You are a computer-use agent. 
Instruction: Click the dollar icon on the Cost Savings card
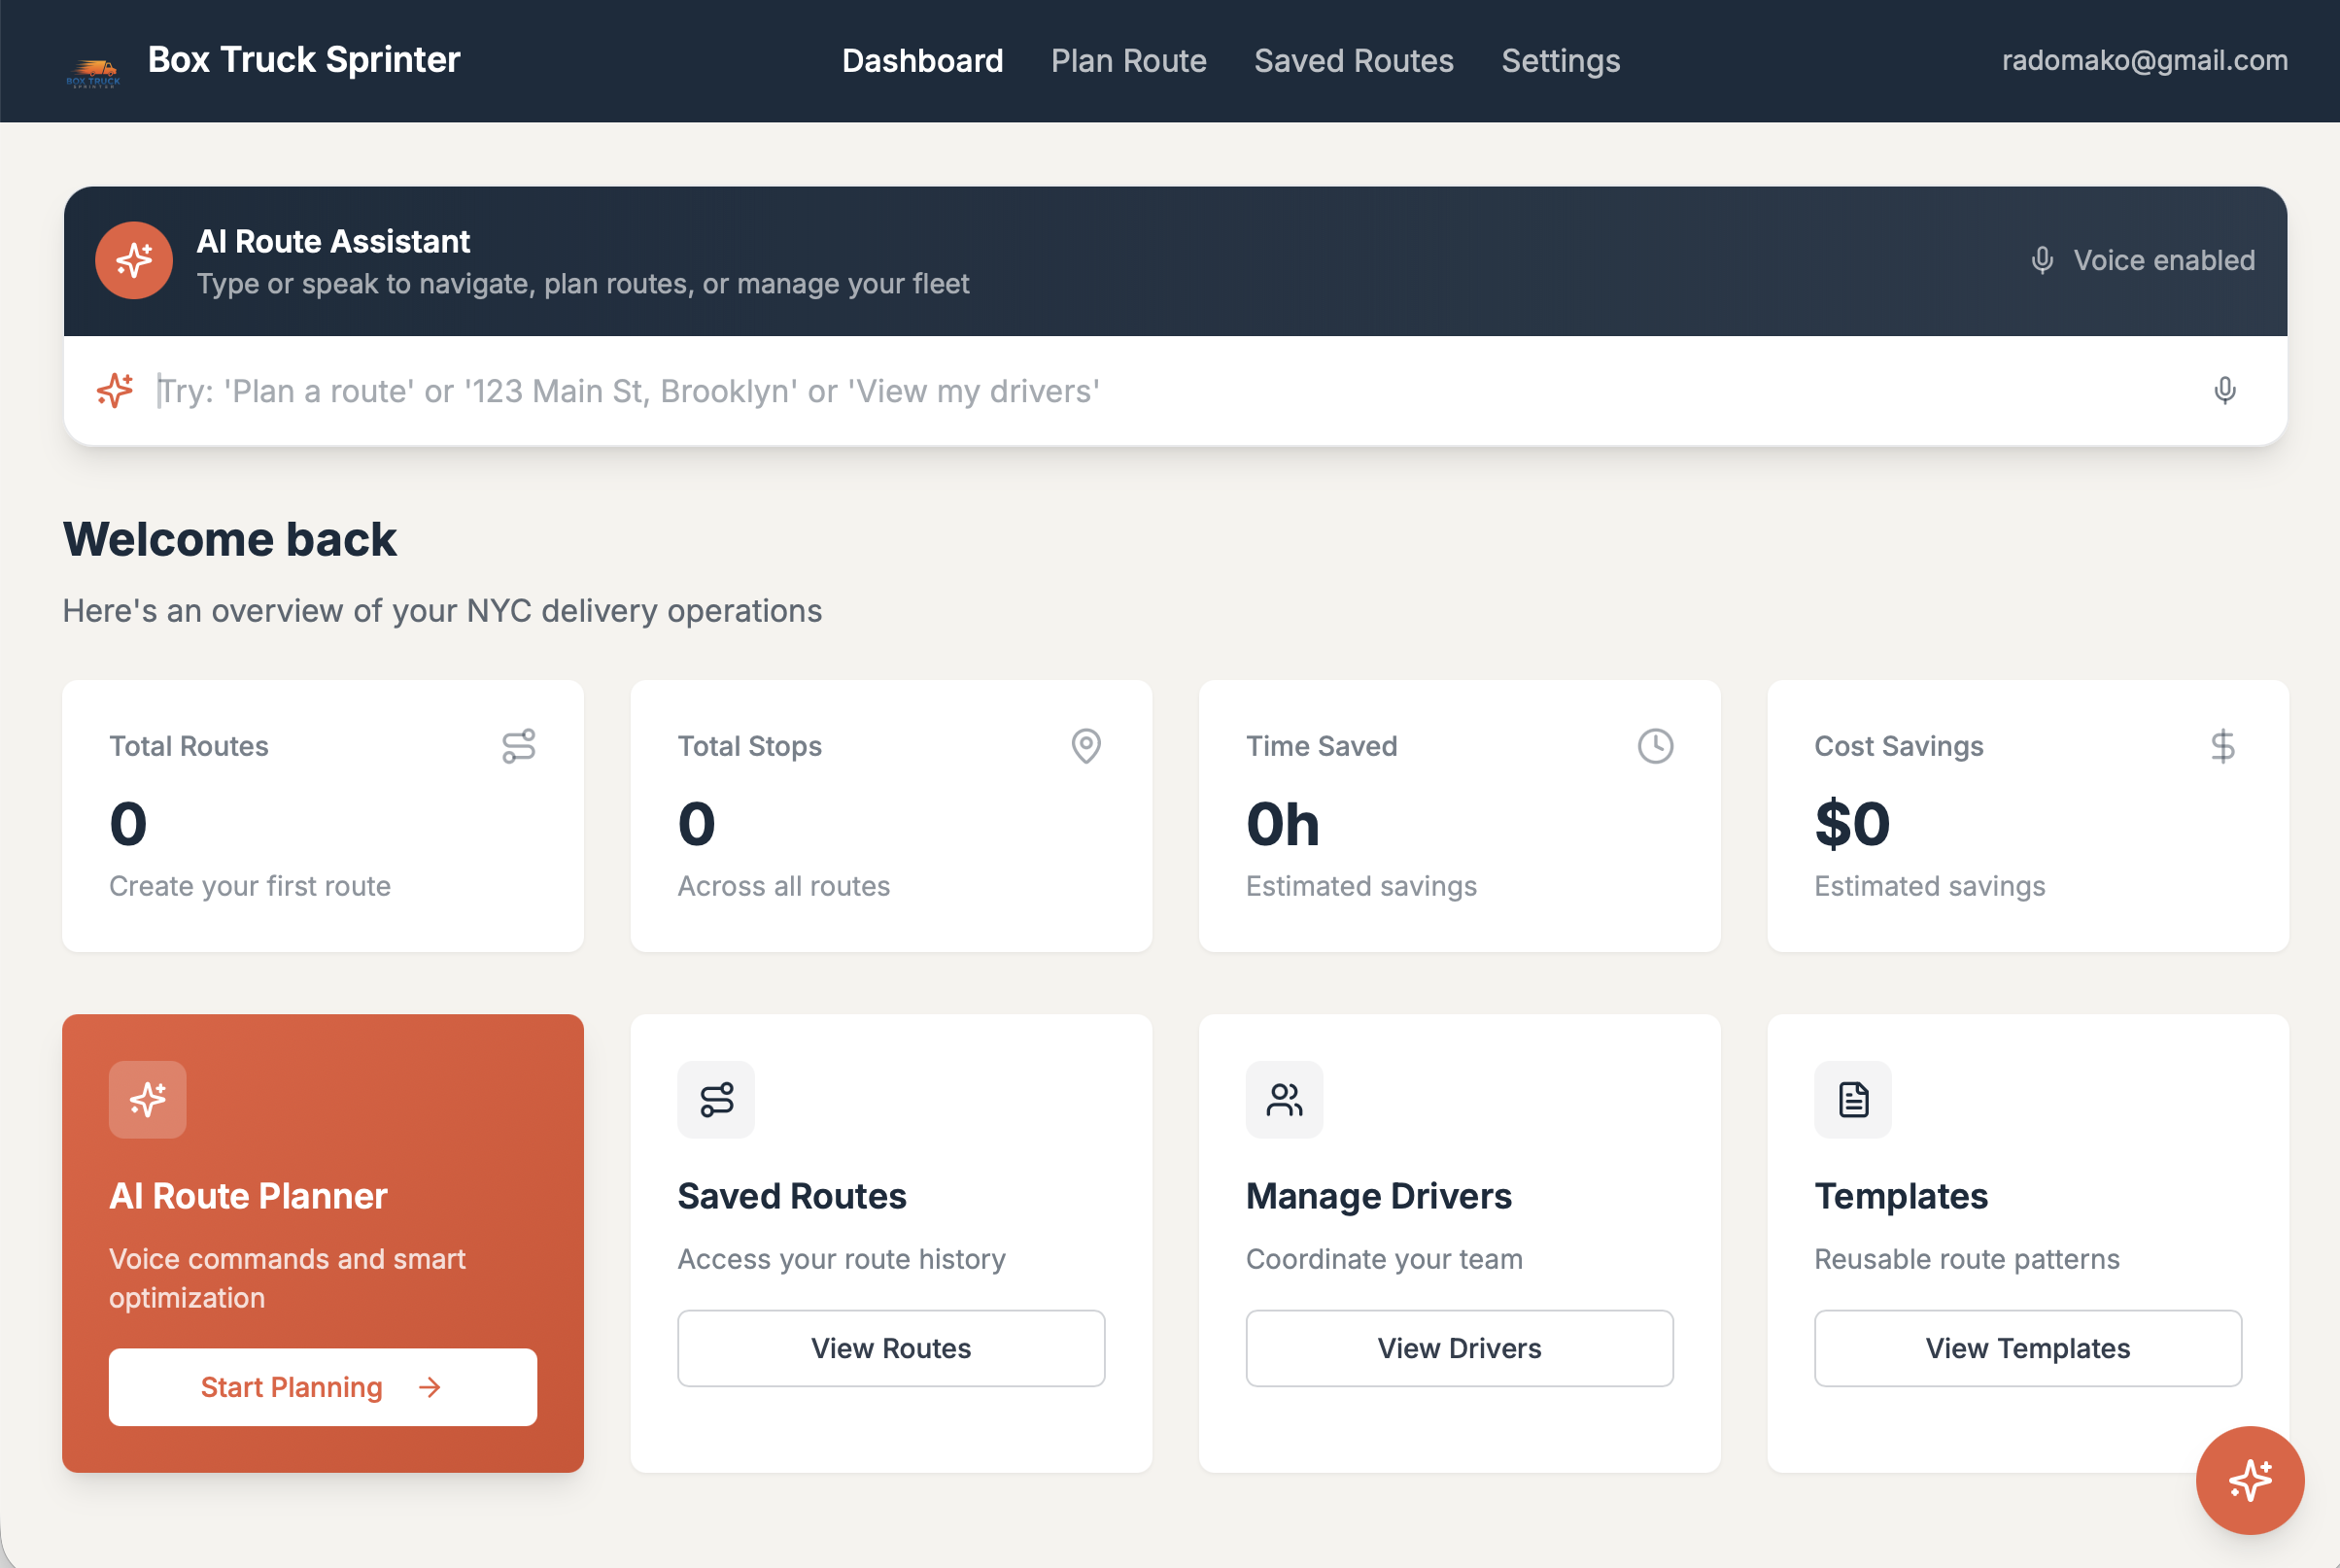[2222, 745]
